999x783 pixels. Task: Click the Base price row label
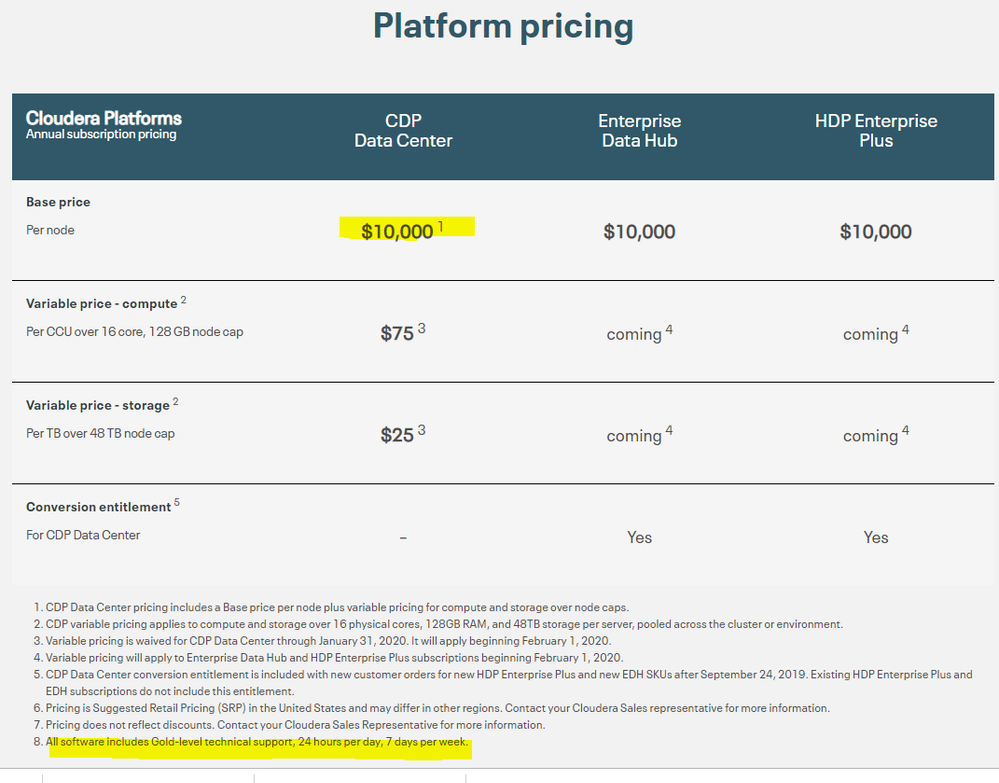[58, 202]
